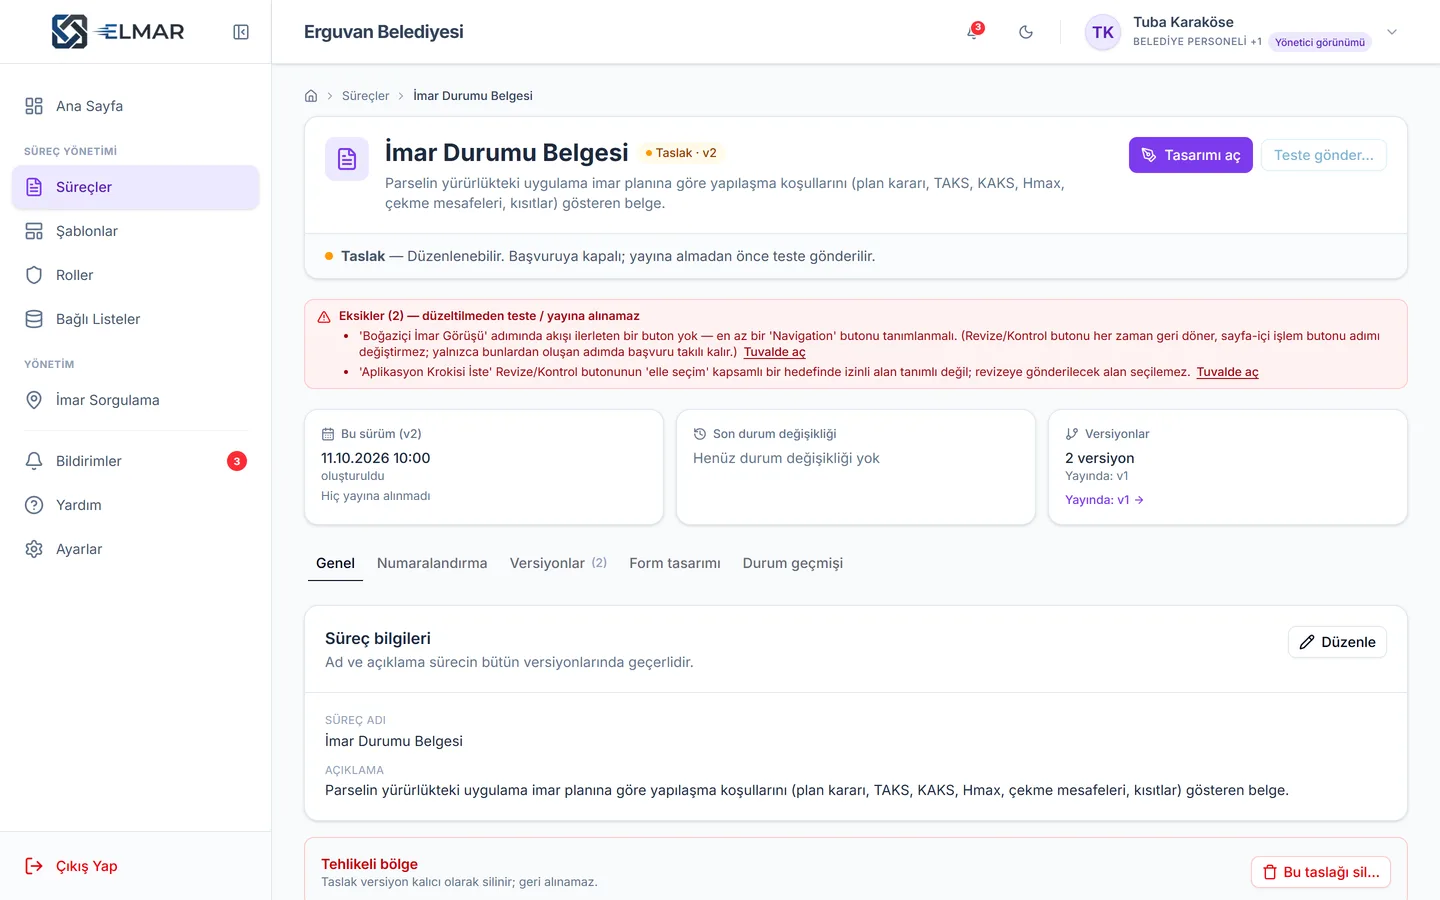This screenshot has width=1440, height=900.
Task: Open Bildirimler in sidebar
Action: point(136,461)
